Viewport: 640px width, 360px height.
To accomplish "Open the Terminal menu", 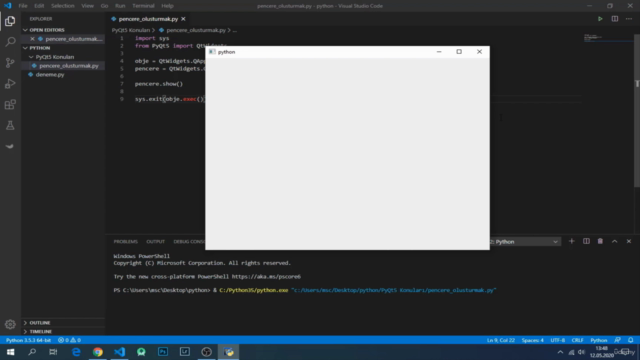I will [x=143, y=6].
